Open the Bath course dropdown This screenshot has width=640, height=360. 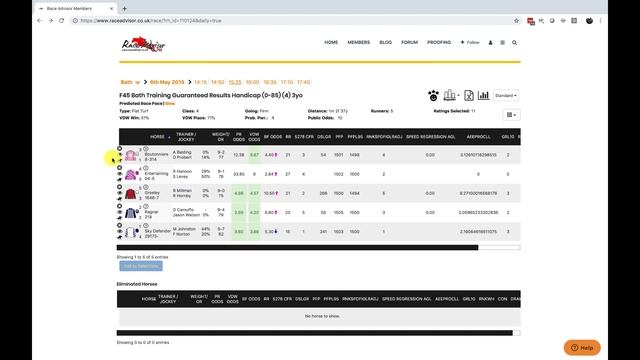pyautogui.click(x=130, y=82)
